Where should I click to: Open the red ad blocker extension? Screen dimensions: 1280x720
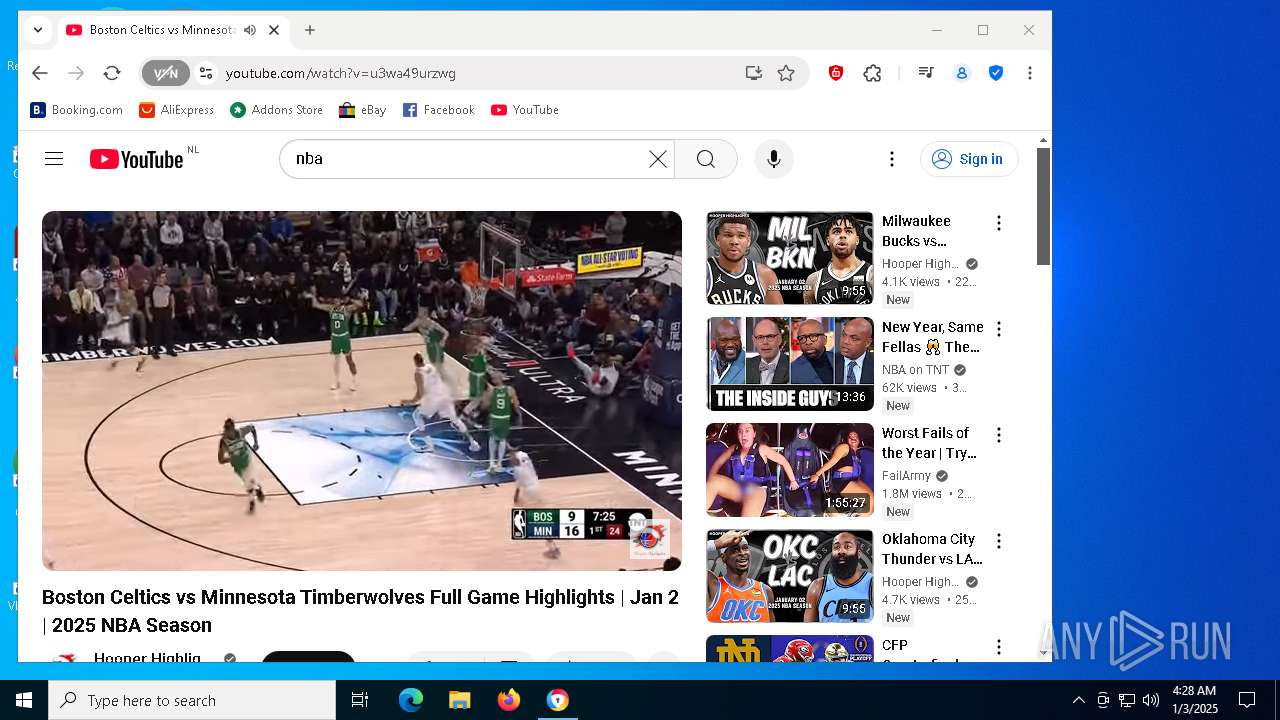pos(836,73)
